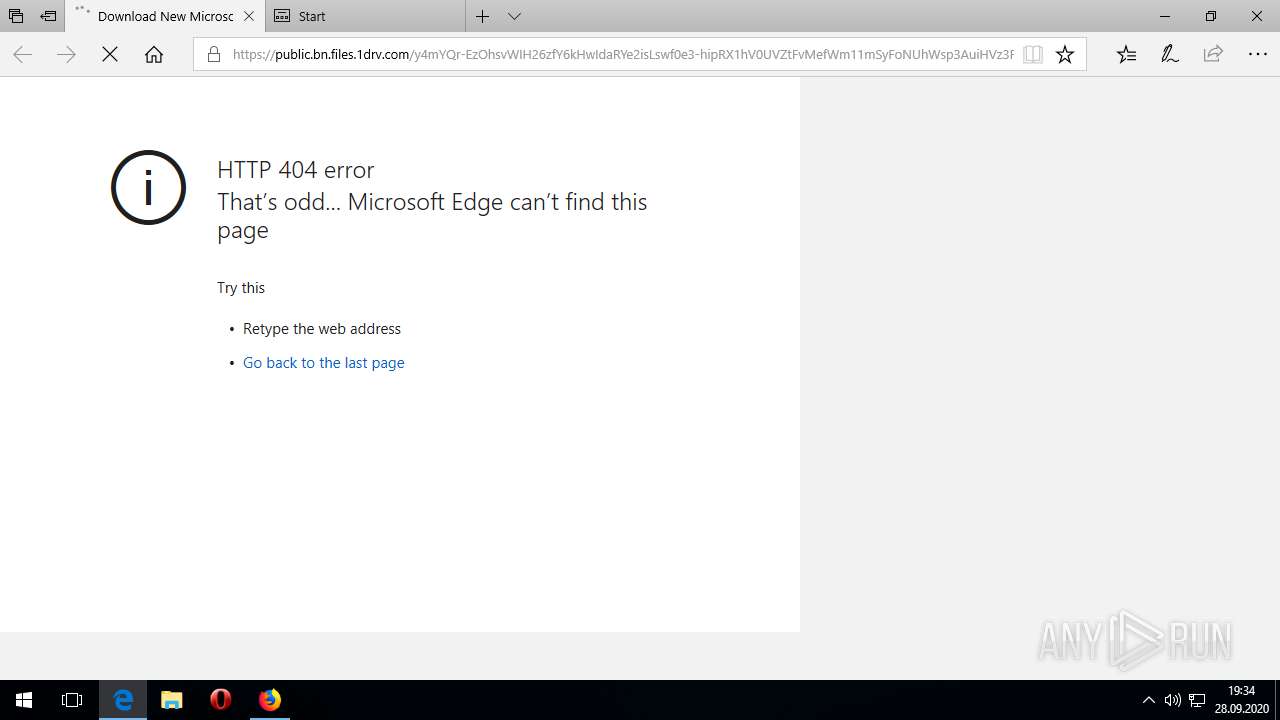Focus the address bar URL
Viewport: 1280px width, 720px height.
point(623,55)
